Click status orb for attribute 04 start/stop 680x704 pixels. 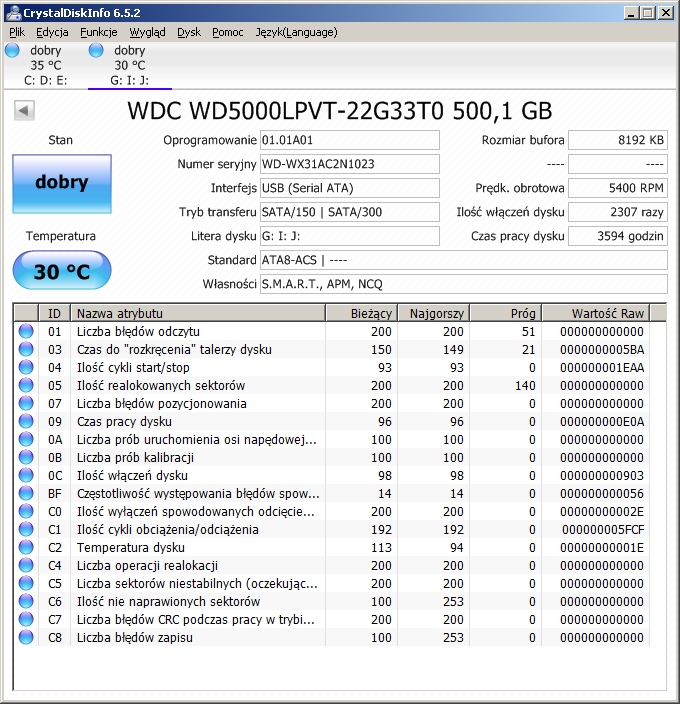click(26, 367)
